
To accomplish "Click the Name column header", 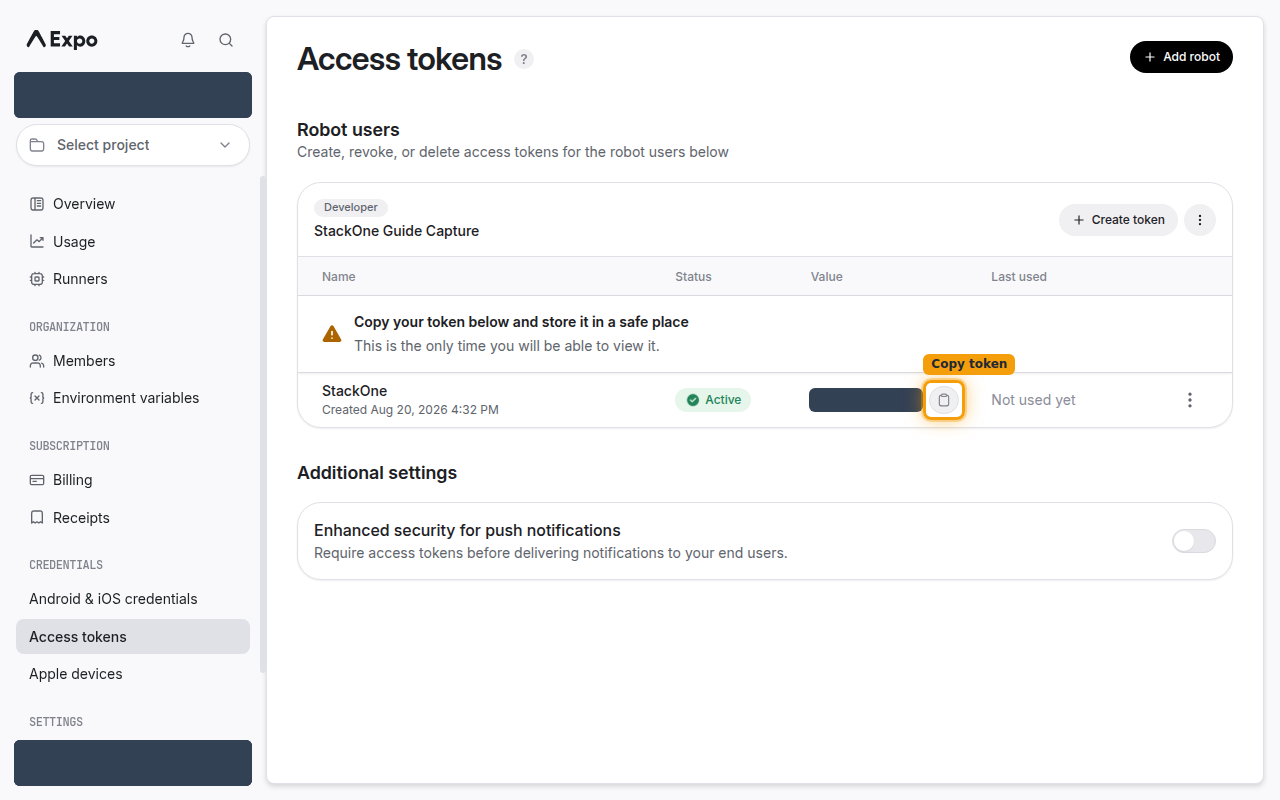I will tap(338, 277).
